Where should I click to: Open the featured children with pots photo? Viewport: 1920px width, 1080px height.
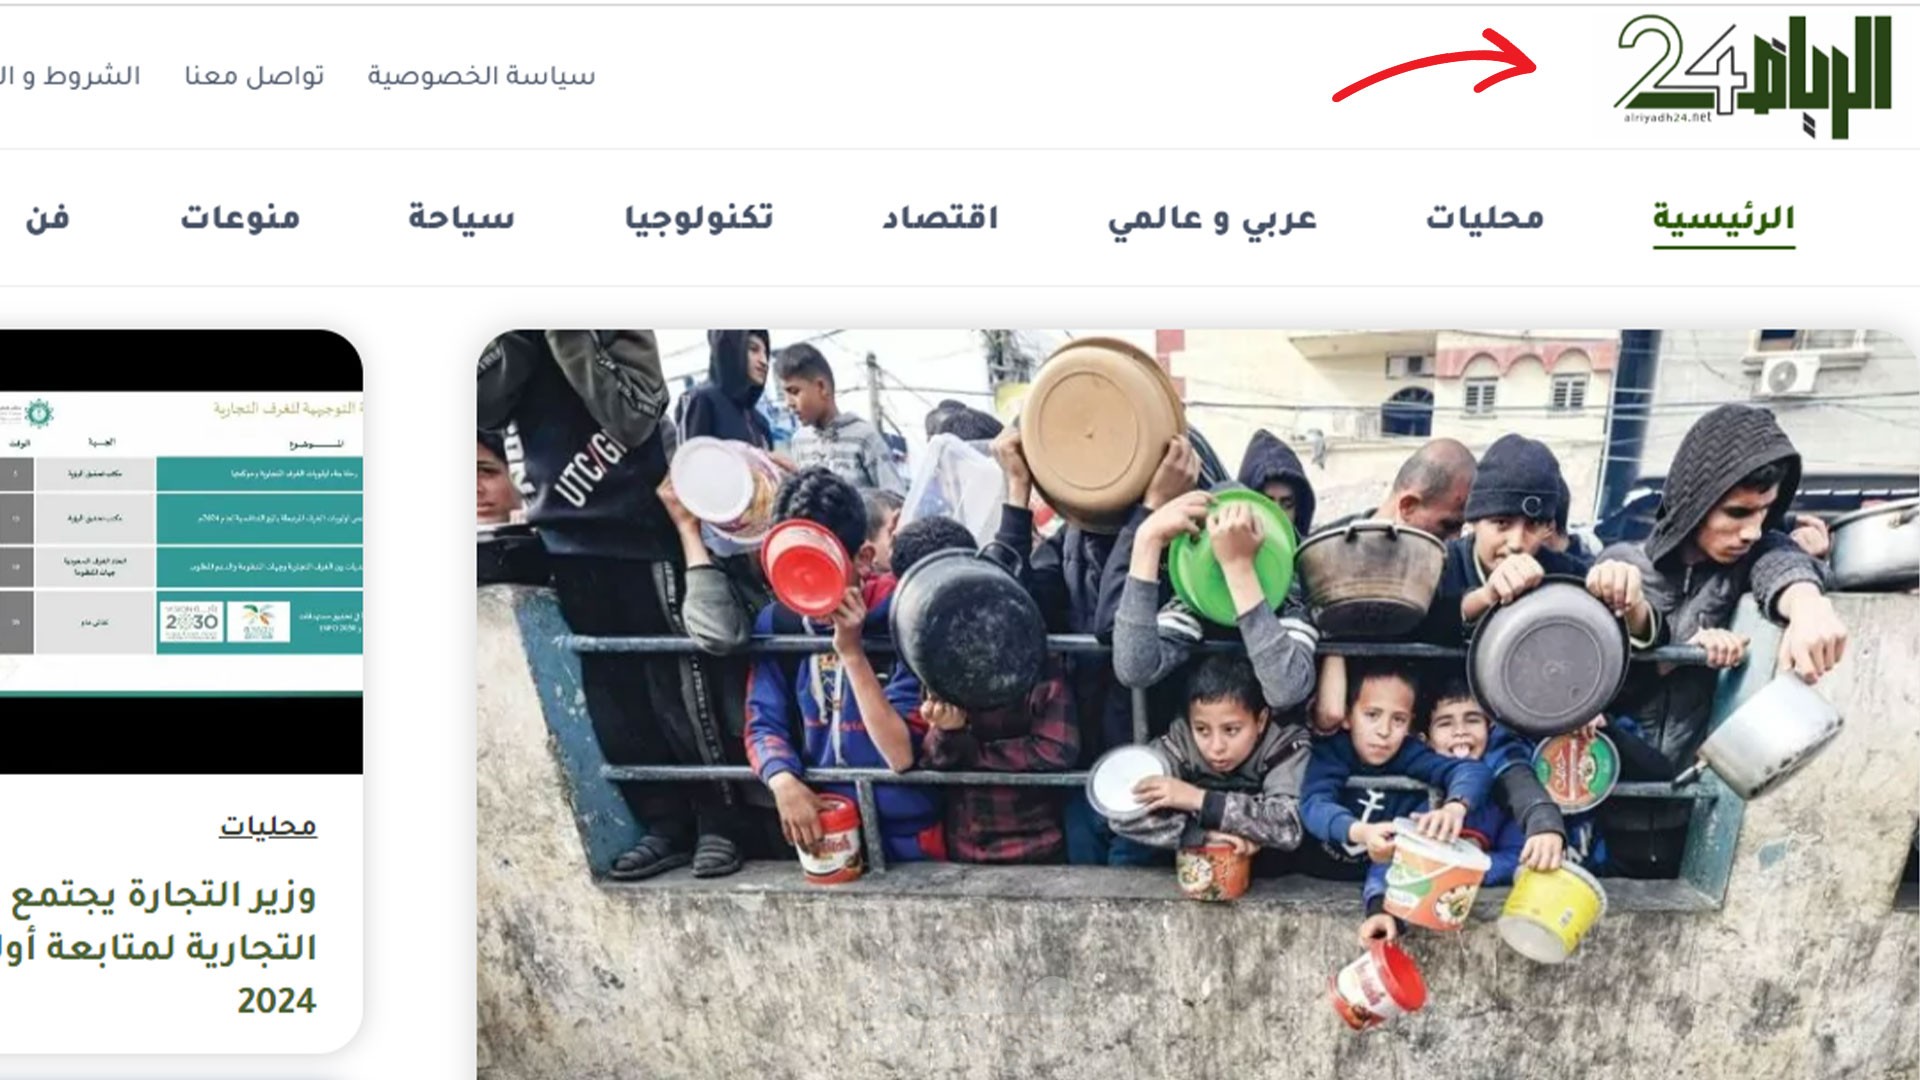coord(1198,704)
